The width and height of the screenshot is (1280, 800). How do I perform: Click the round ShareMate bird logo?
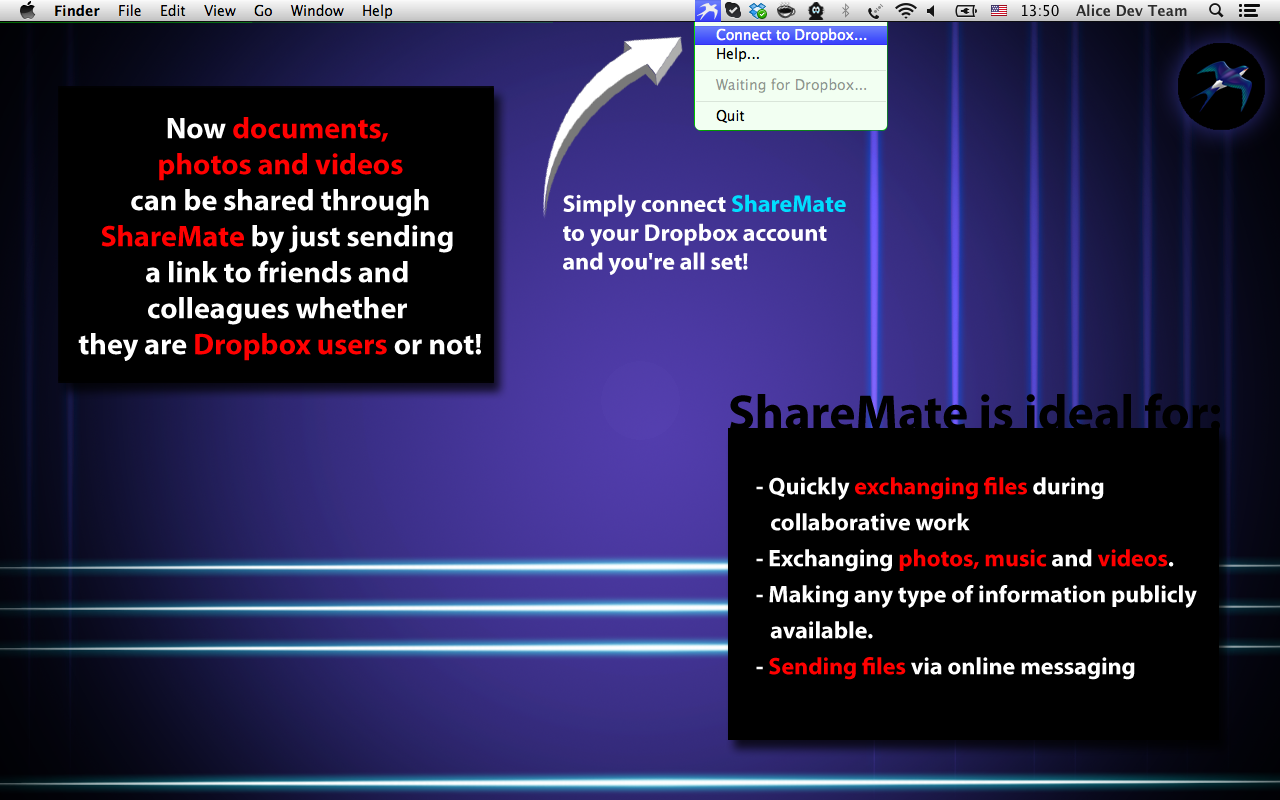click(x=1221, y=87)
